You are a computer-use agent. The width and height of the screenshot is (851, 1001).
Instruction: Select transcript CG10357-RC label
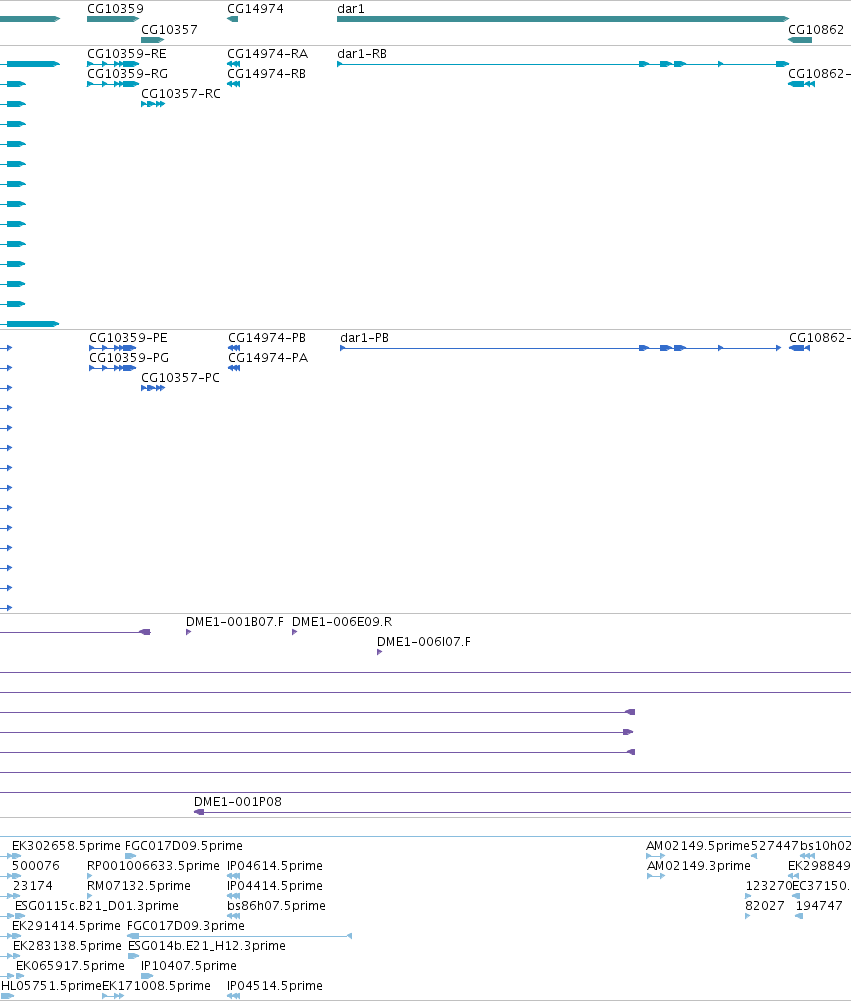click(x=181, y=94)
